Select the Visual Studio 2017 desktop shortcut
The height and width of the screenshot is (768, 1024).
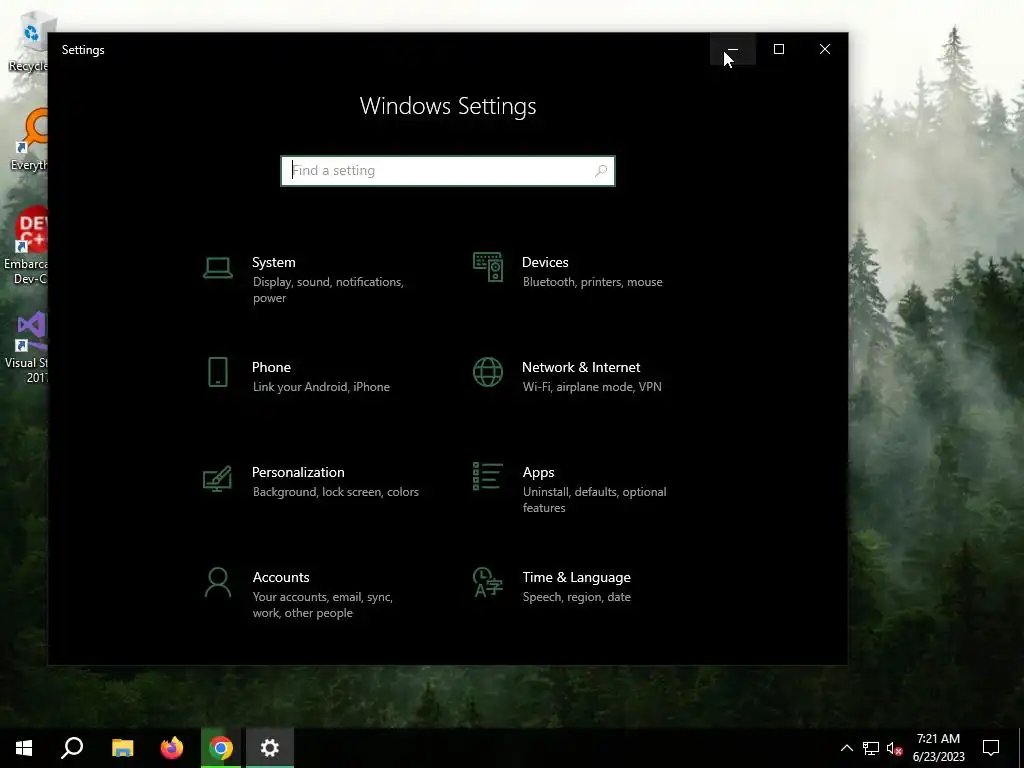[27, 347]
